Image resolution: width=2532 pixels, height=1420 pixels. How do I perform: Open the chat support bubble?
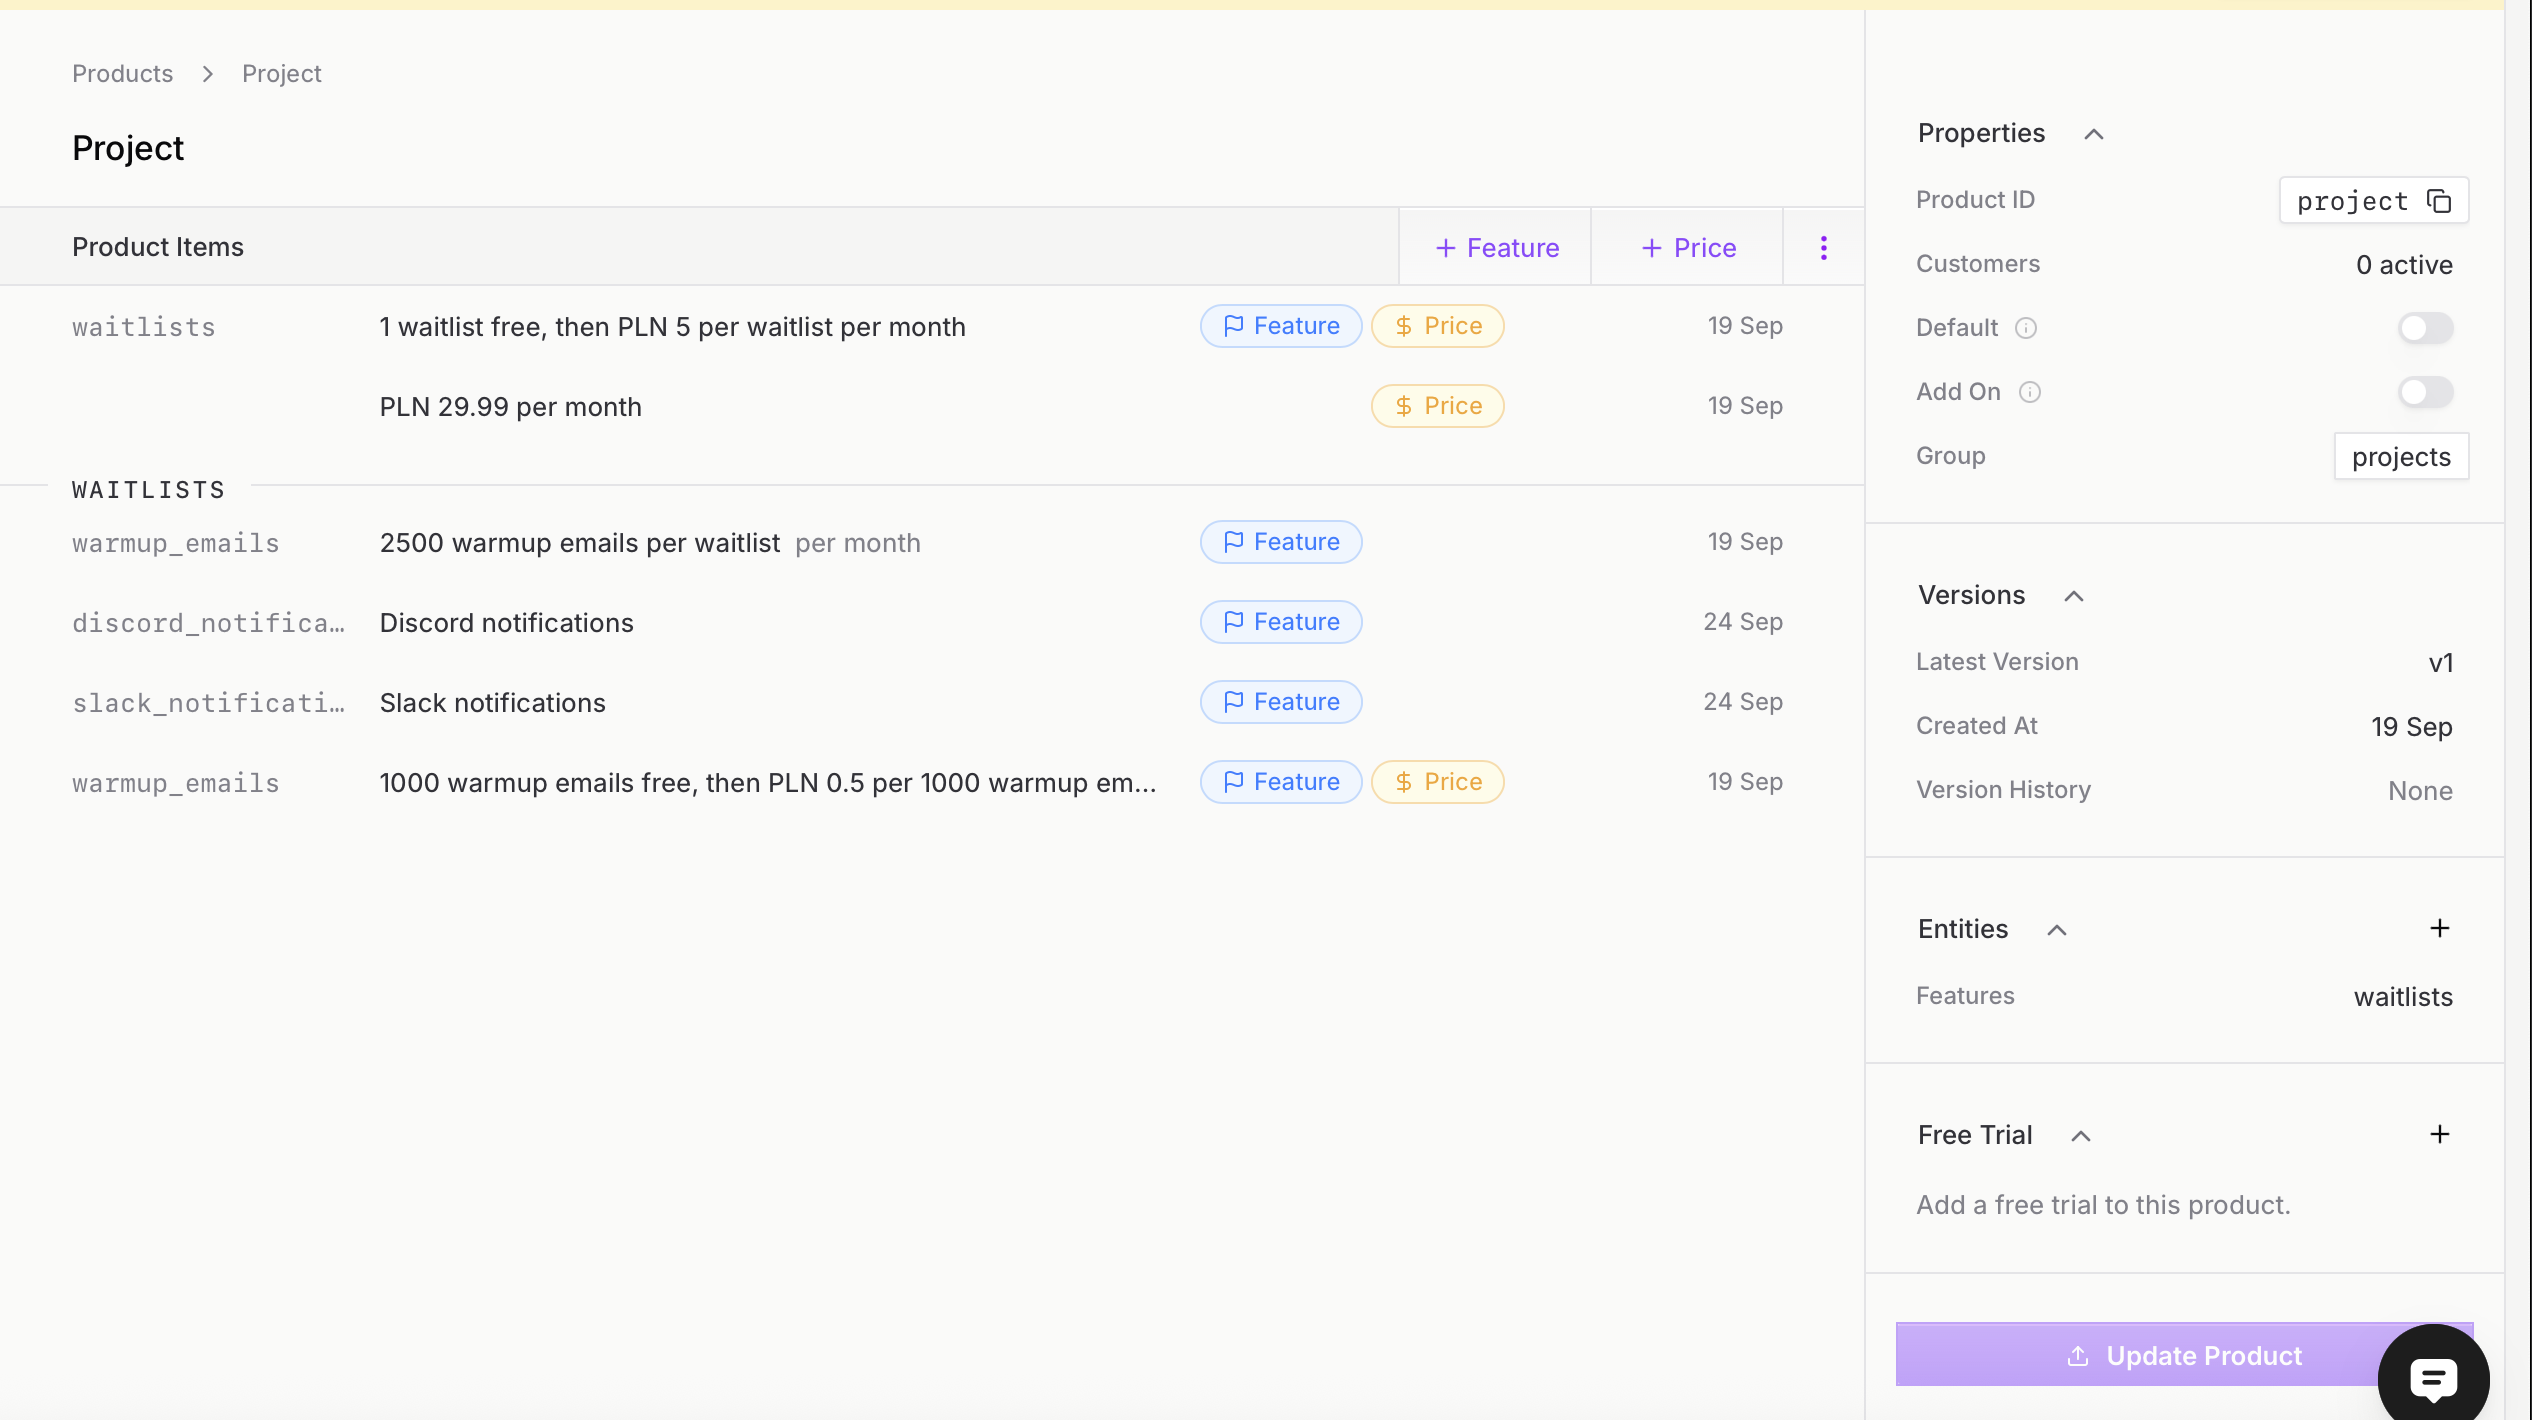[2432, 1378]
